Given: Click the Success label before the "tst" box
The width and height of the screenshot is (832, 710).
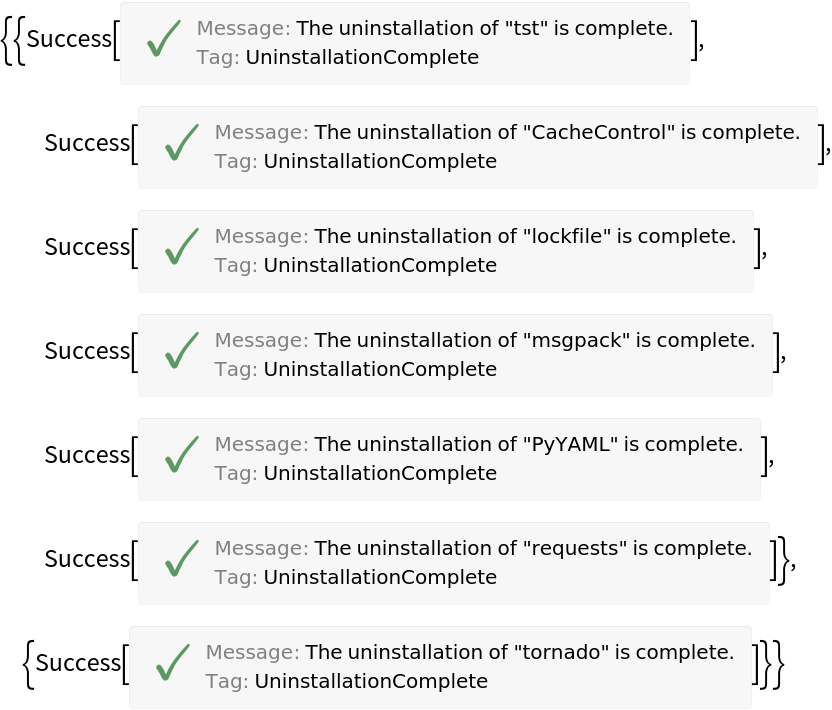Looking at the screenshot, I should pyautogui.click(x=69, y=40).
